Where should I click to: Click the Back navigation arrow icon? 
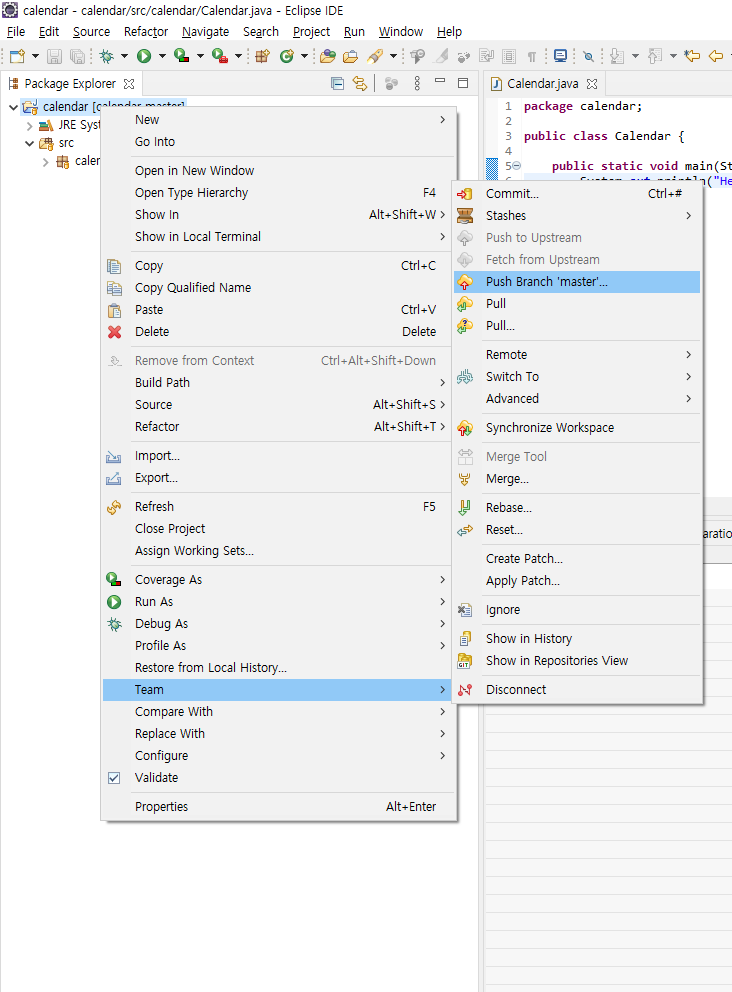[716, 56]
